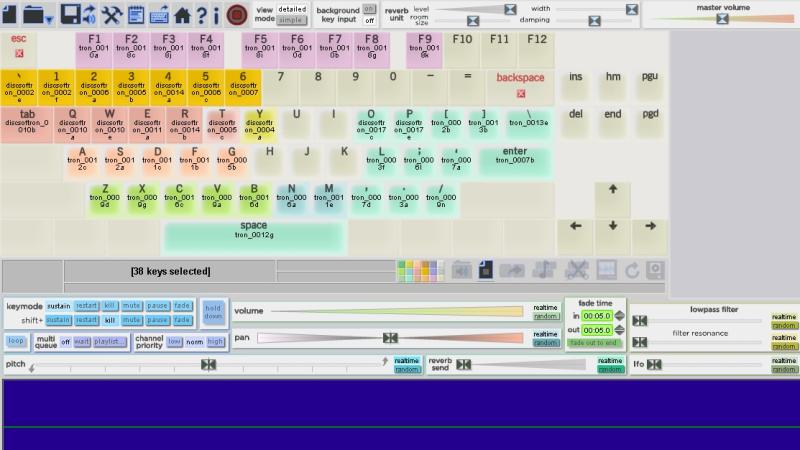This screenshot has height=450, width=800.
Task: Create a new keymap with the blank page icon
Action: tap(9, 14)
